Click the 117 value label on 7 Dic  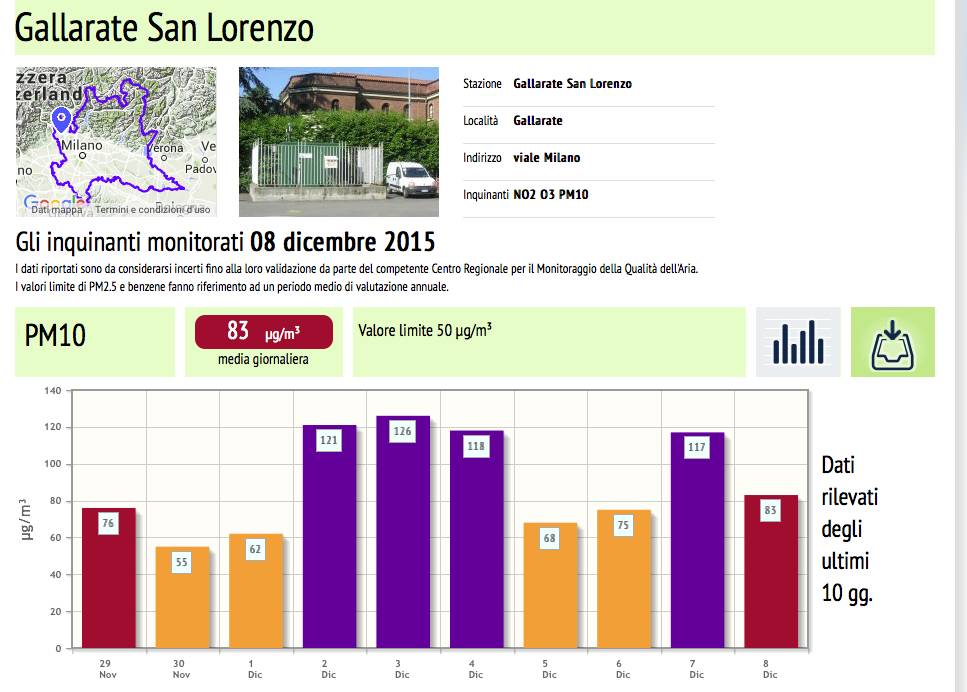pos(697,447)
